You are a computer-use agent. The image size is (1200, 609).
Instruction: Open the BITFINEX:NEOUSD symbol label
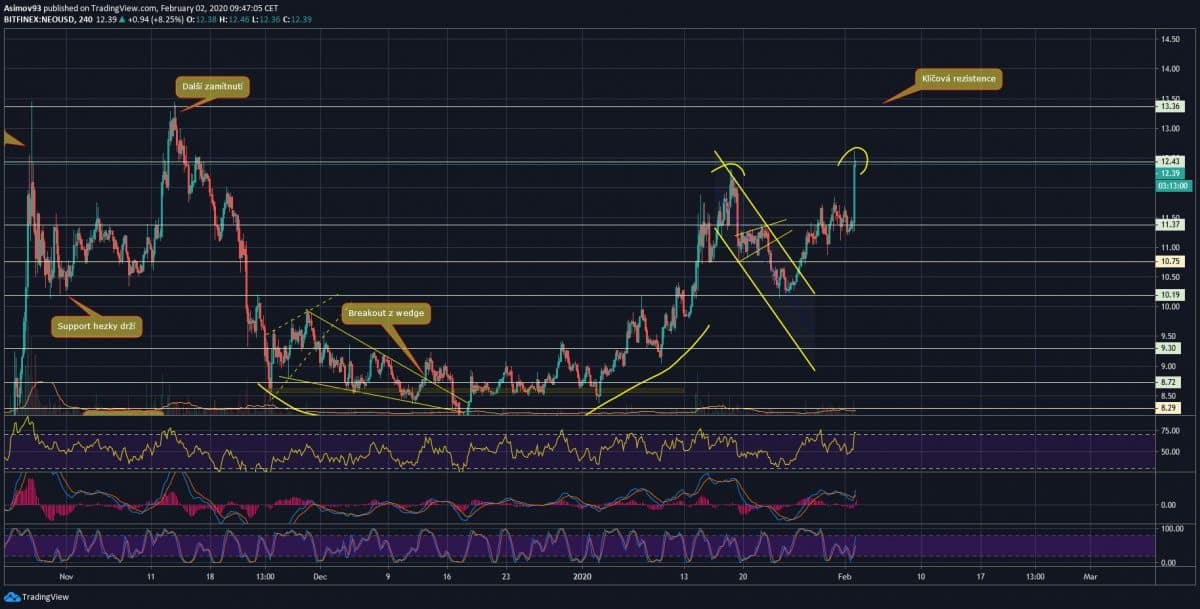click(42, 17)
